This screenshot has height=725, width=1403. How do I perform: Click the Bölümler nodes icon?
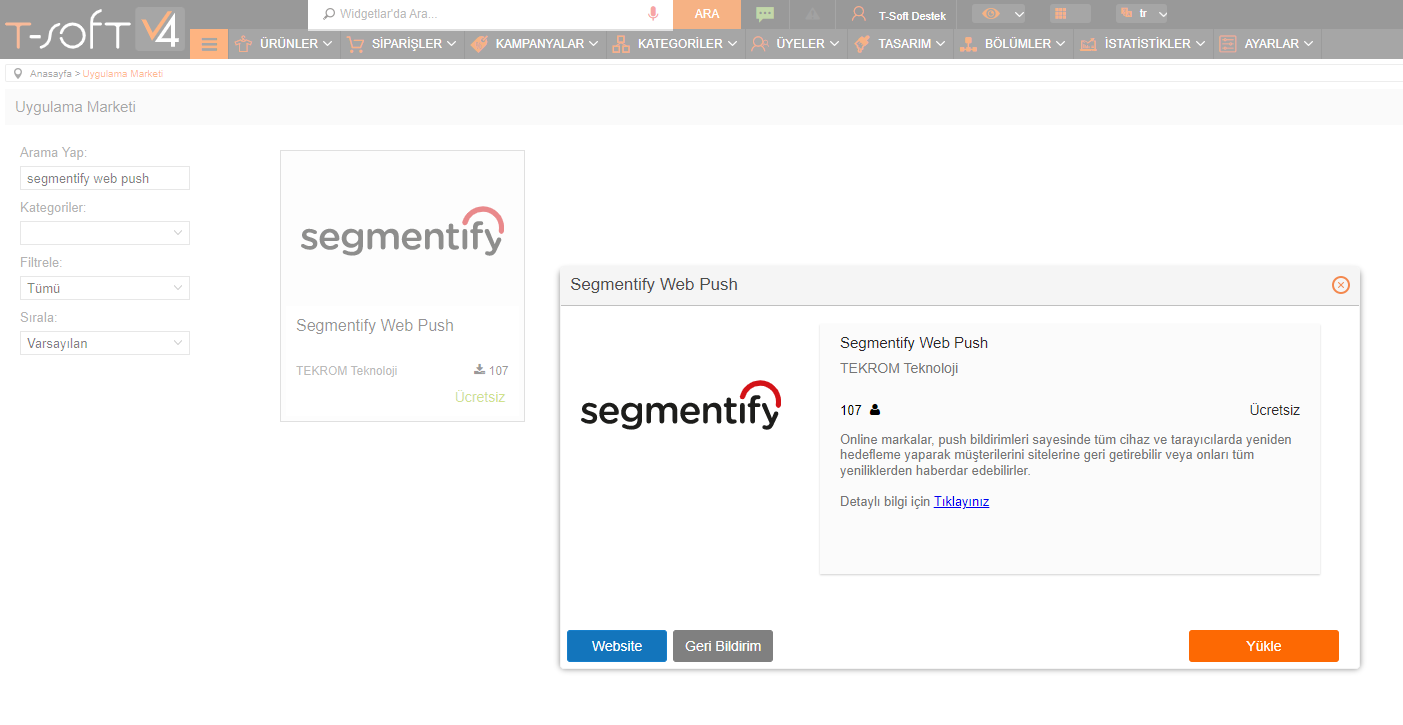[x=967, y=44]
